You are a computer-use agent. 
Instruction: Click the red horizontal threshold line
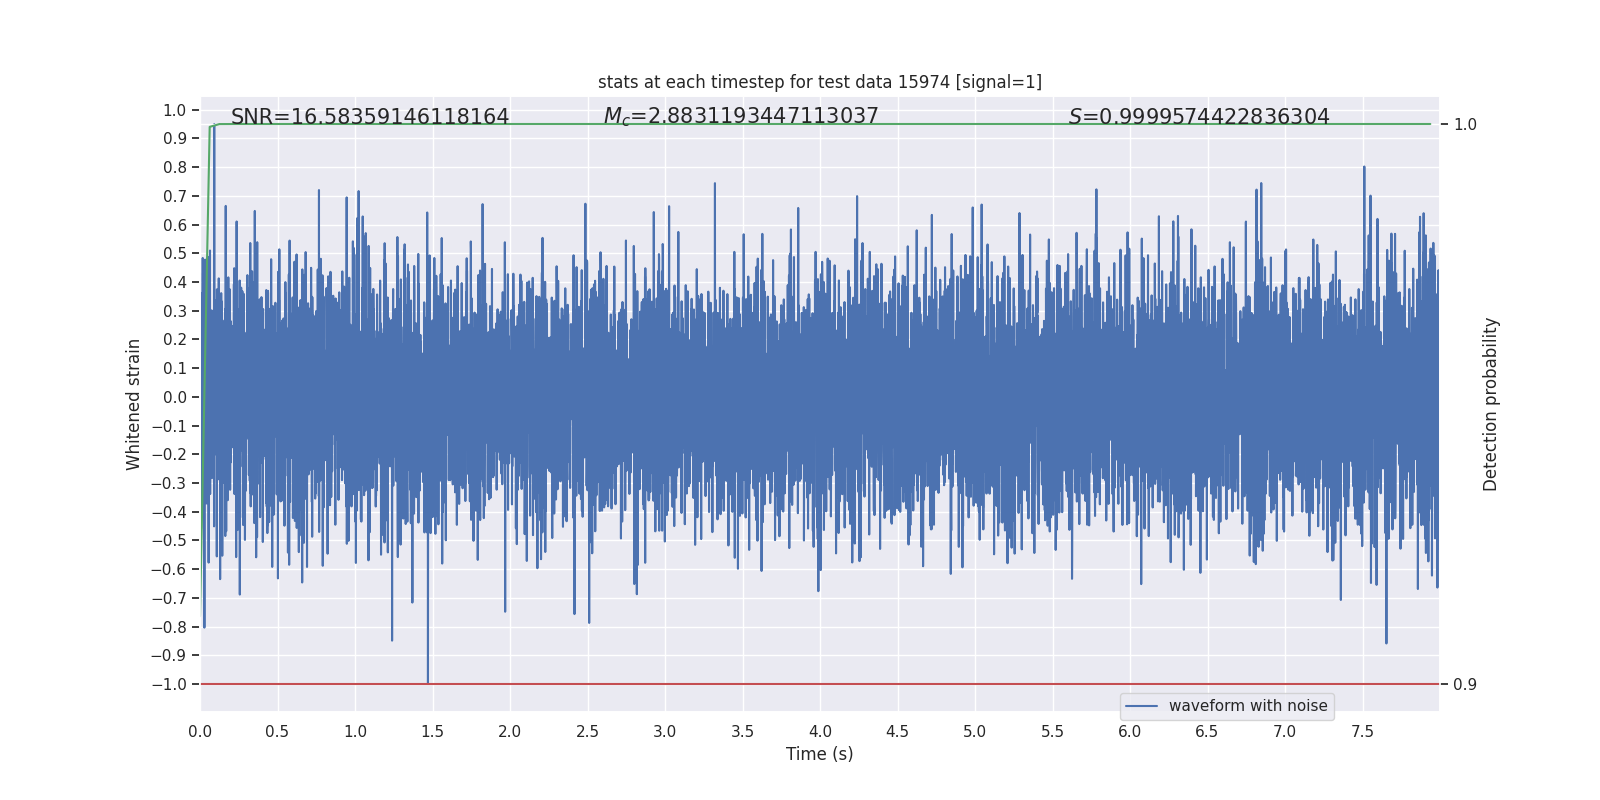pos(820,684)
